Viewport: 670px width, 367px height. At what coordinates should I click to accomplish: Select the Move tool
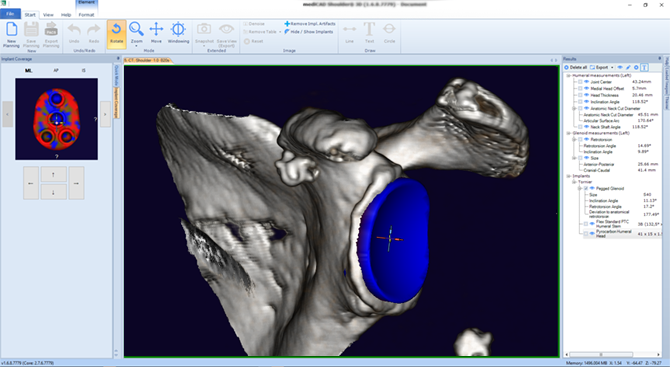156,33
